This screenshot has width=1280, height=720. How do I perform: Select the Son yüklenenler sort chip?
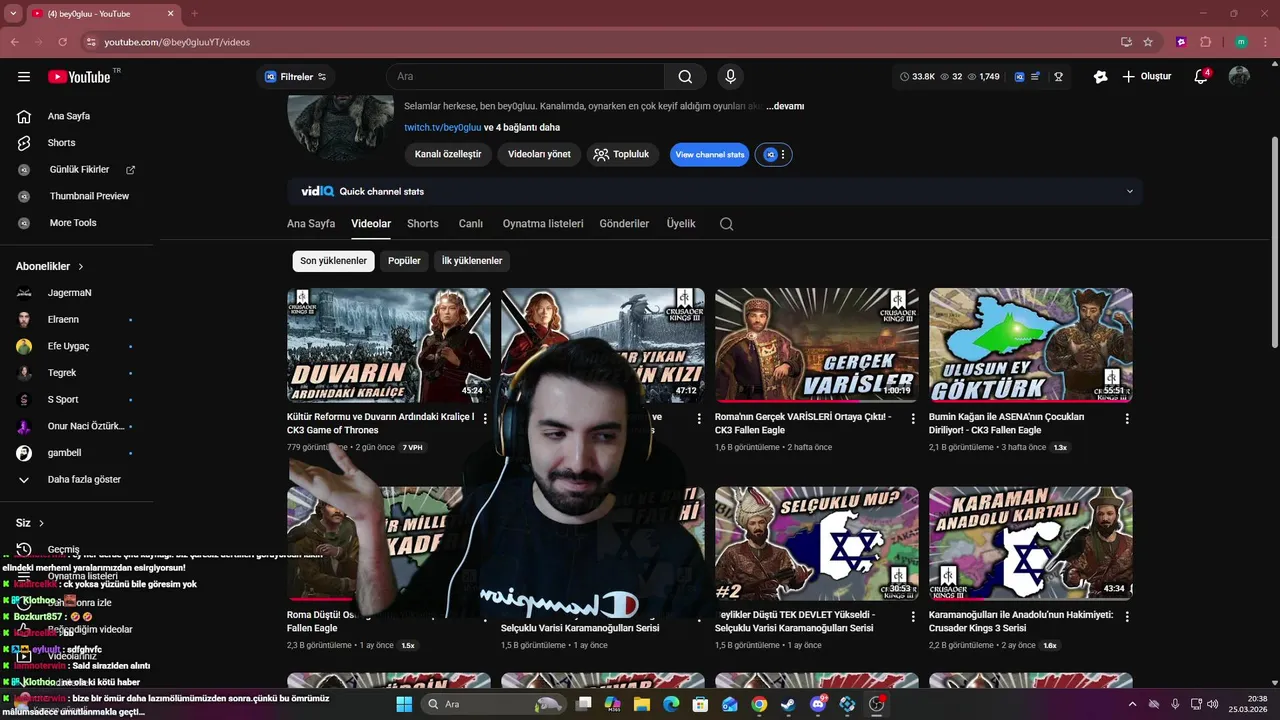(334, 261)
